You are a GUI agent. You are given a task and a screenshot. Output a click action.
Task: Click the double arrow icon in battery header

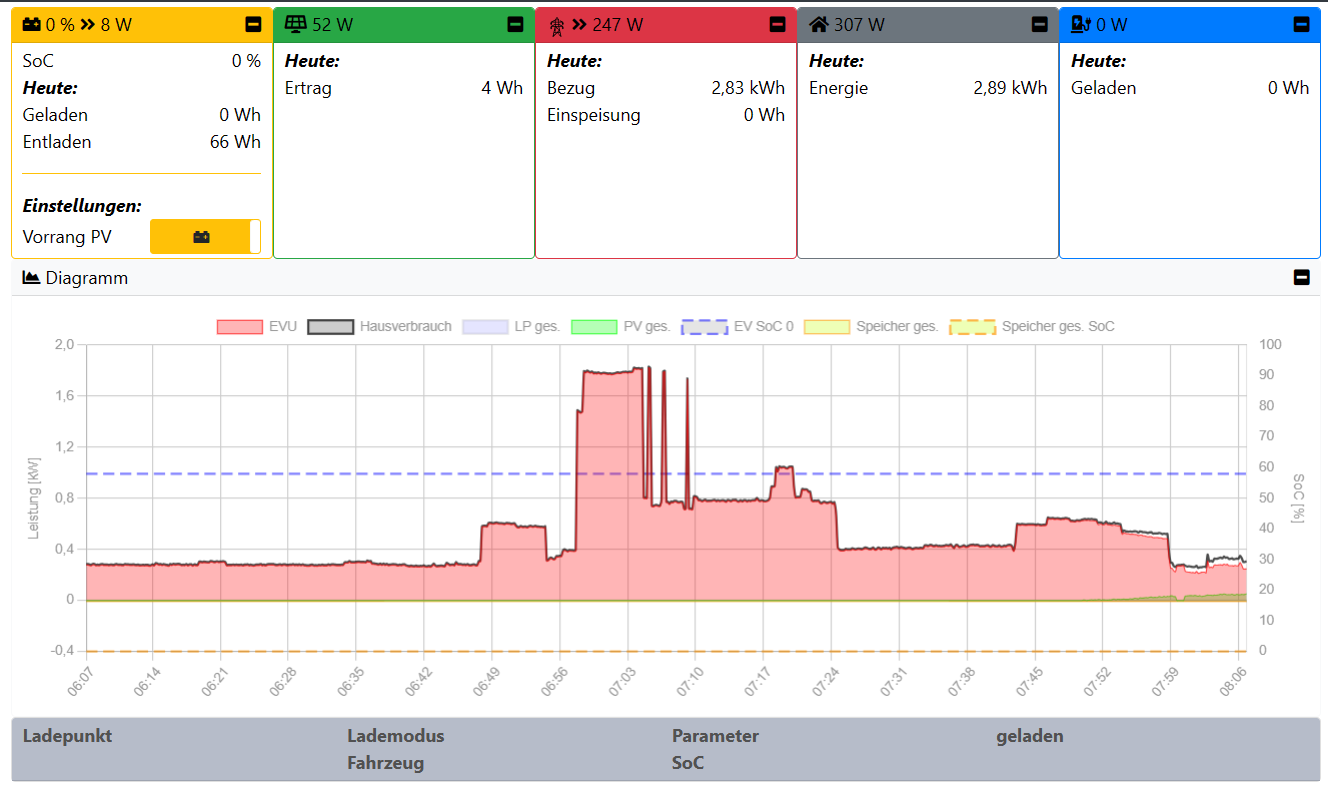pyautogui.click(x=87, y=25)
